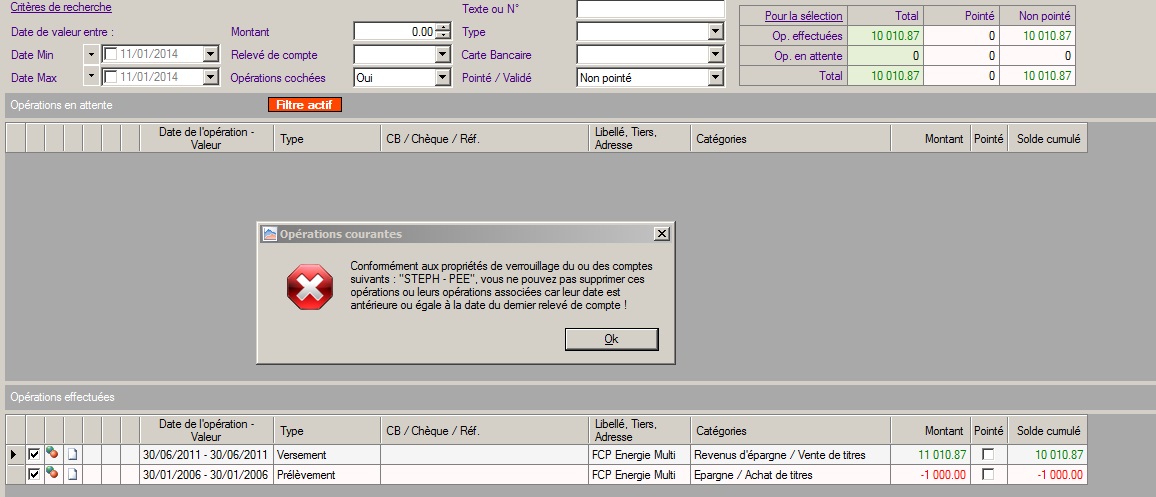Viewport: 1156px width, 497px height.
Task: Click the Non pointé summary column header
Action: 1037,15
